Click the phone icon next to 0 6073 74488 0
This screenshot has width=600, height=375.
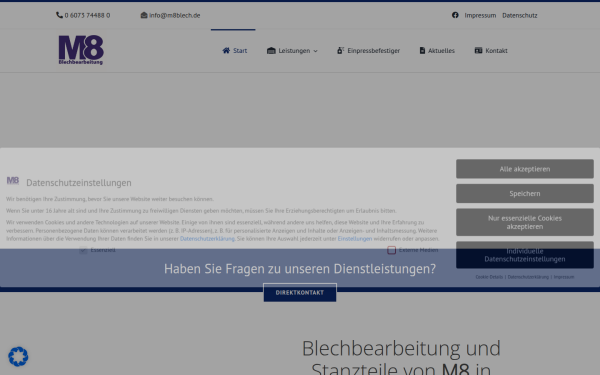pos(59,15)
